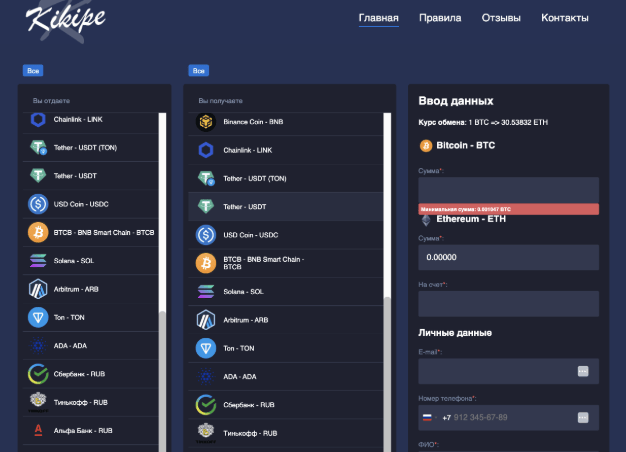Click the Tether USDT (TON) icon in the give list
The image size is (626, 452).
[x=38, y=147]
